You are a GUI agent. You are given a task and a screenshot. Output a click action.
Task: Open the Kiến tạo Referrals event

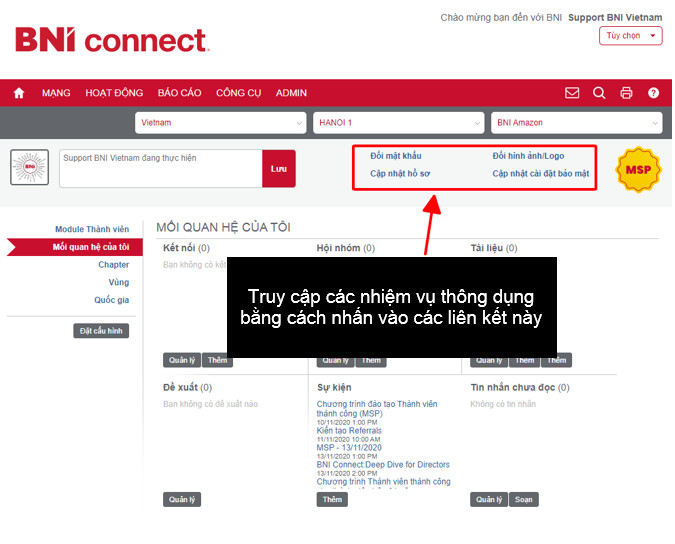click(x=349, y=430)
